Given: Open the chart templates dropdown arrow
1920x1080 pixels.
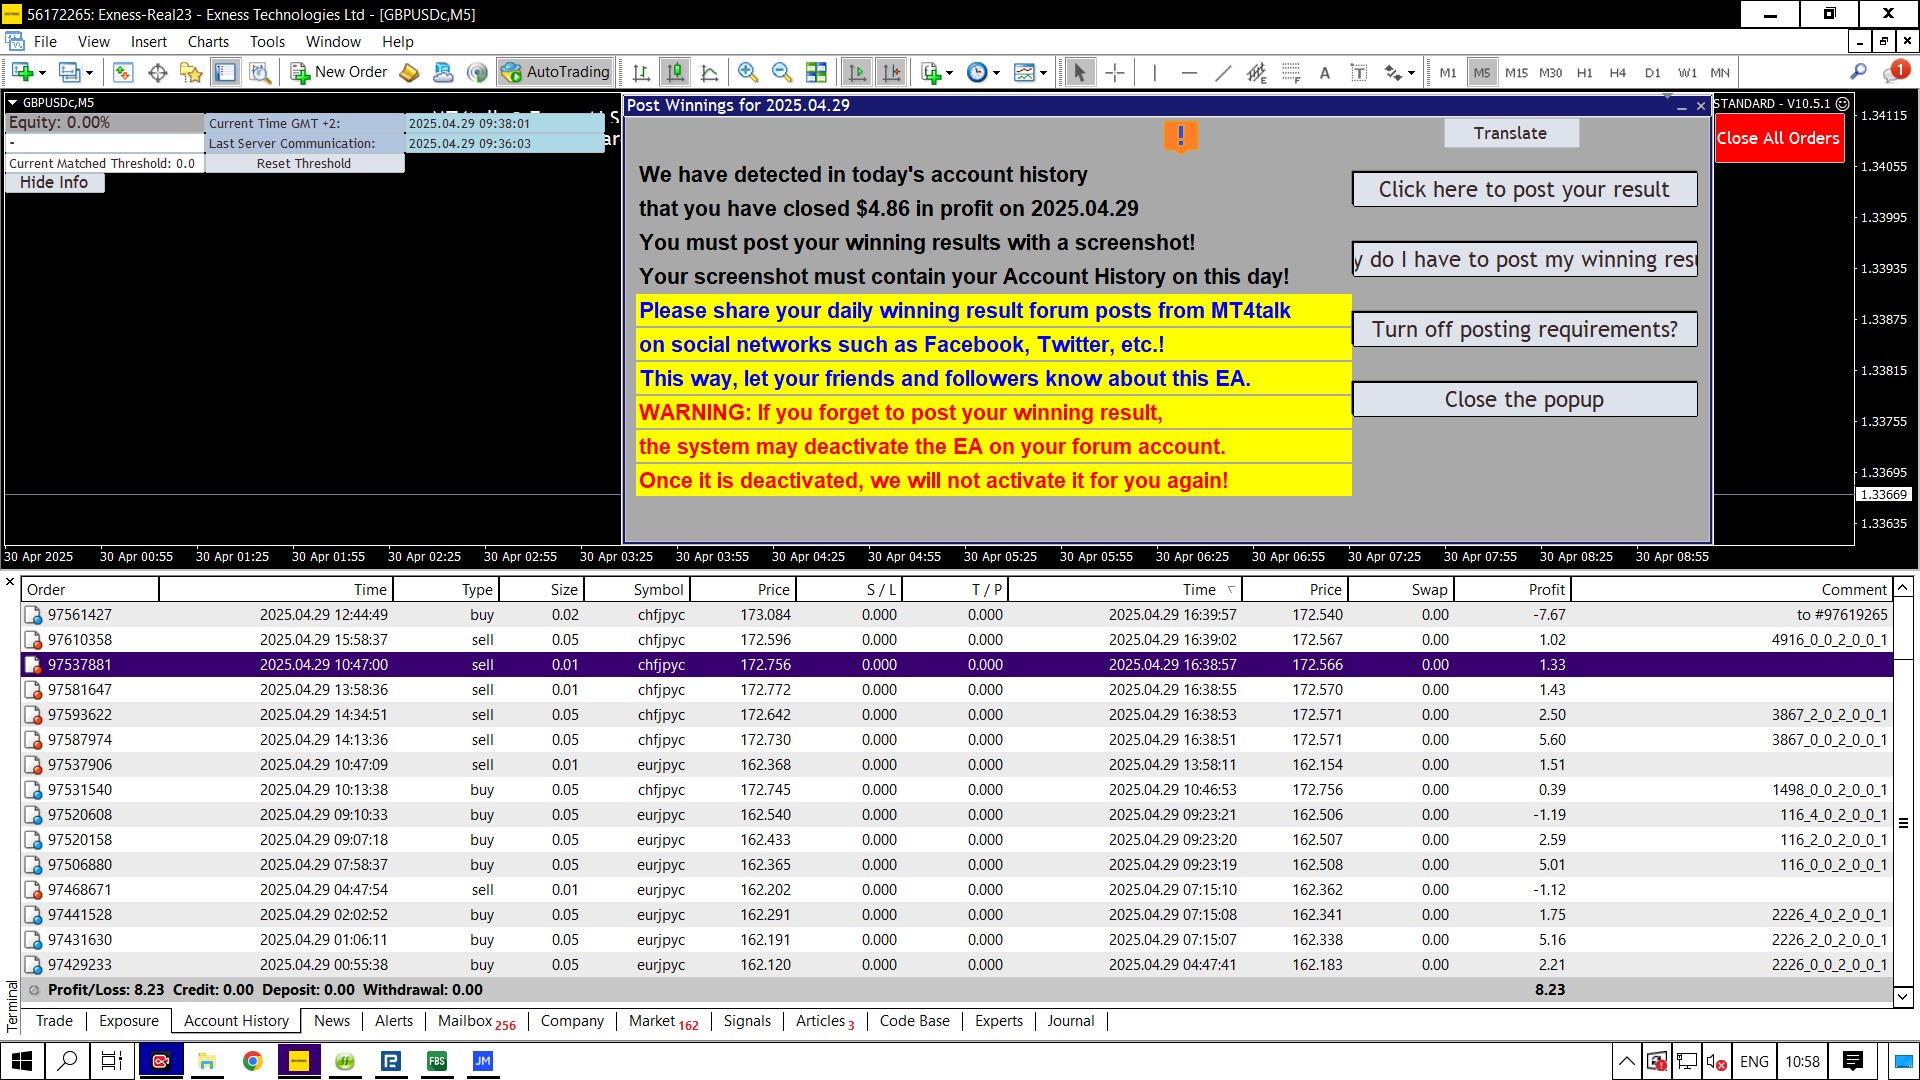Looking at the screenshot, I should click(x=1043, y=73).
